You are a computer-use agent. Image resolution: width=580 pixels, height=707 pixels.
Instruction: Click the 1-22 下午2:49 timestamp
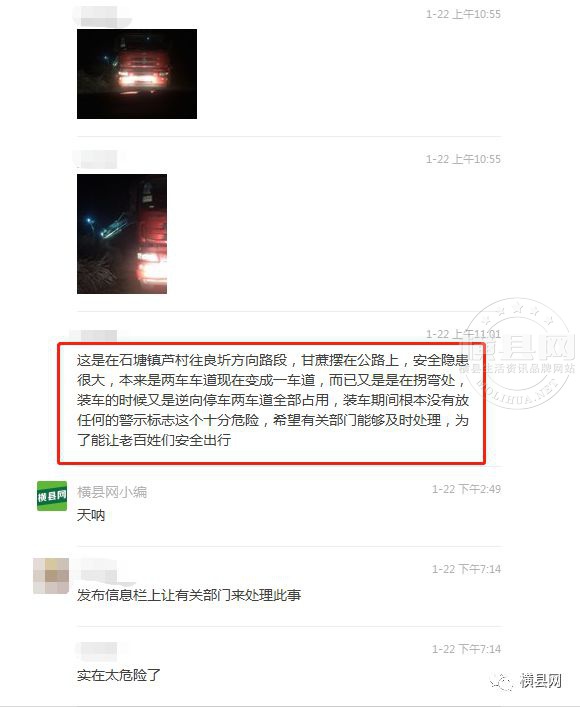coord(466,489)
